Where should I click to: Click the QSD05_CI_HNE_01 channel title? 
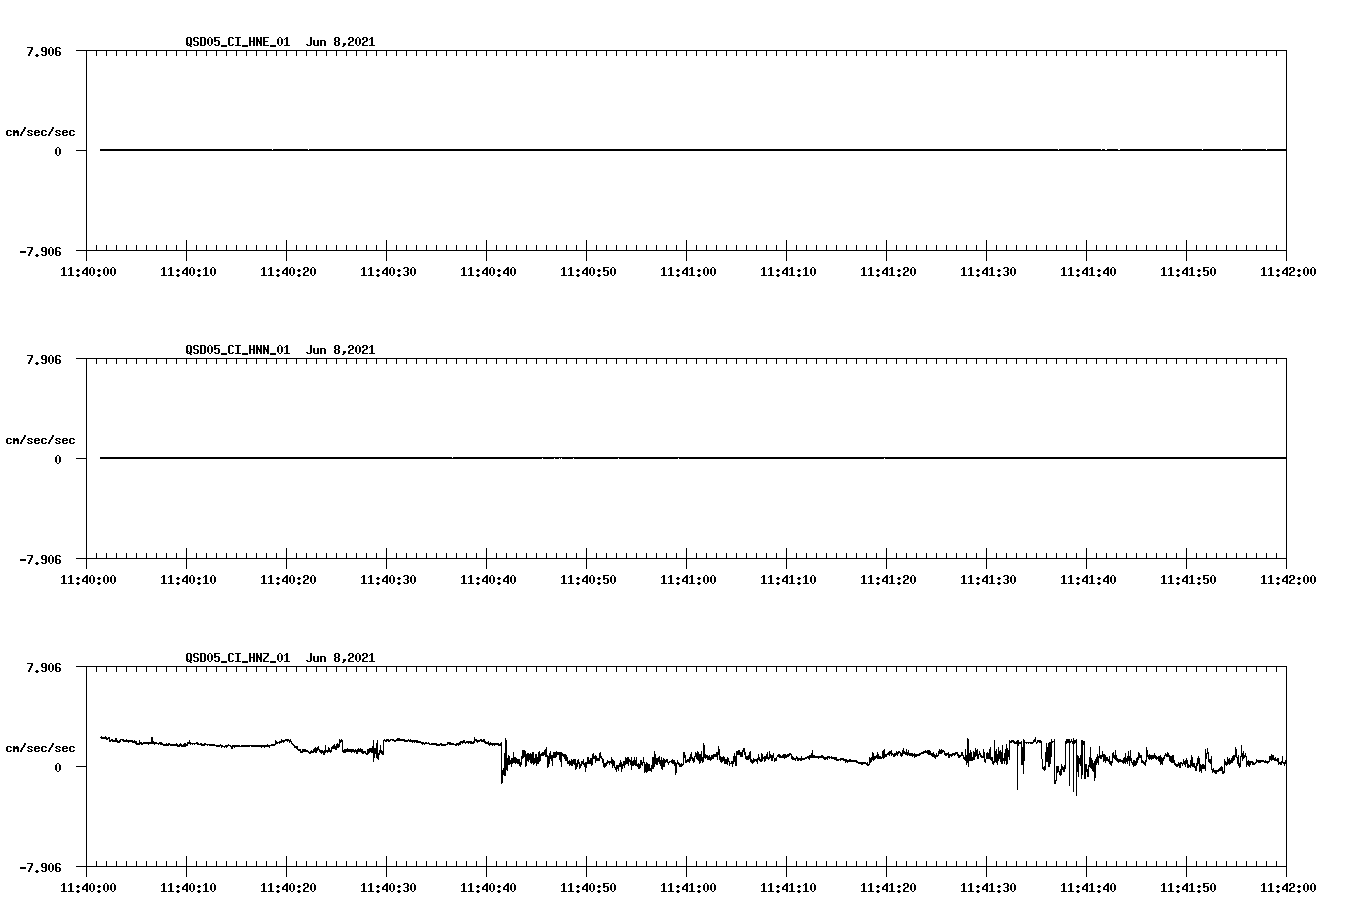pos(238,42)
